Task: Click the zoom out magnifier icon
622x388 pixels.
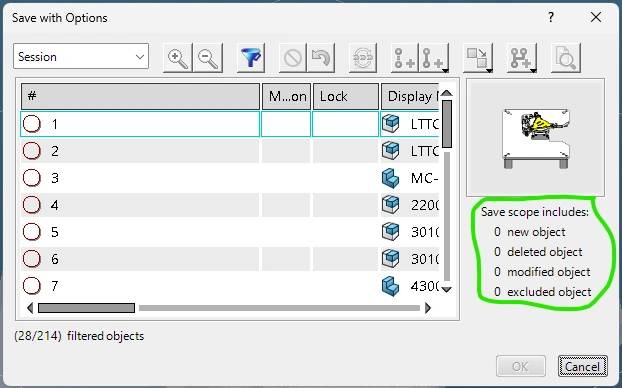Action: click(208, 58)
